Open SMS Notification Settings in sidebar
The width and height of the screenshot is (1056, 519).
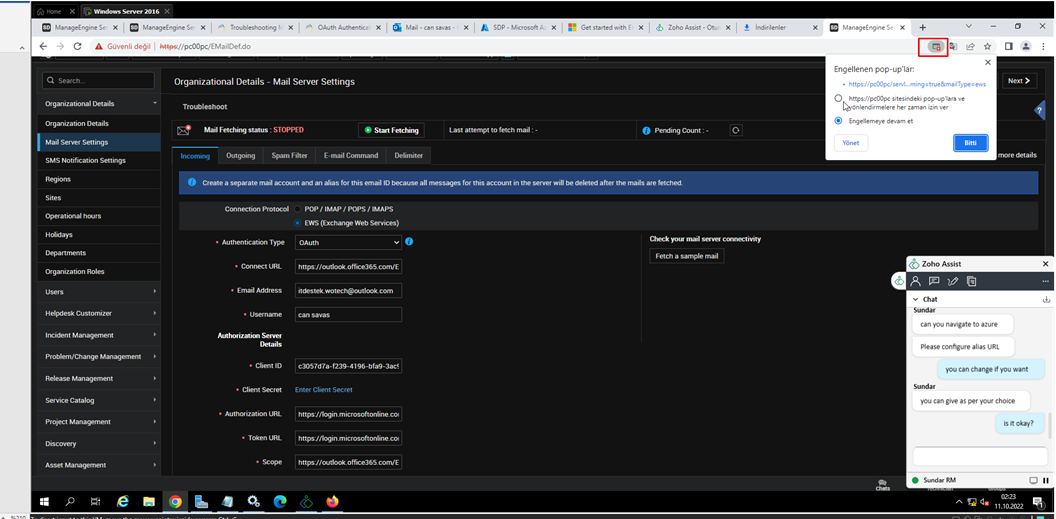99,160
